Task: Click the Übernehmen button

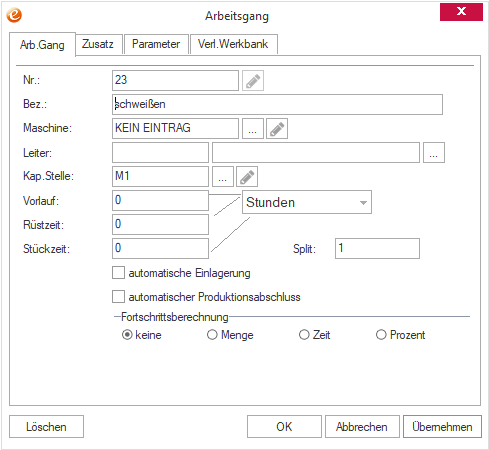Action: pyautogui.click(x=442, y=426)
